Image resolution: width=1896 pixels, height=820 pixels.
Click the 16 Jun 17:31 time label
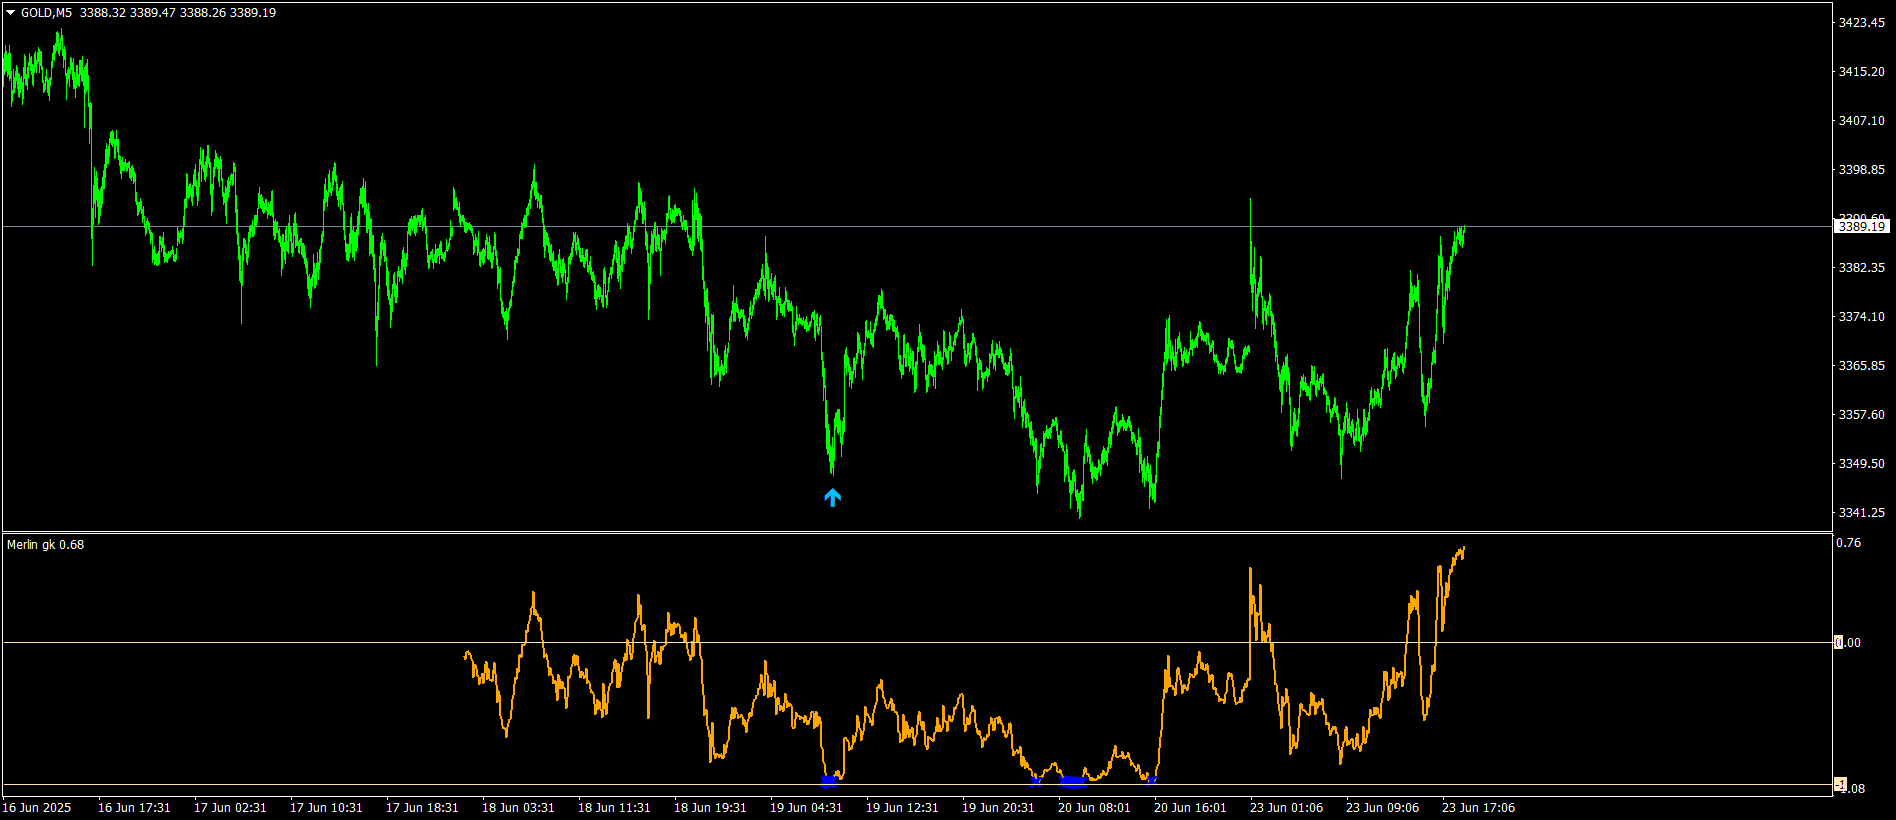pos(134,808)
